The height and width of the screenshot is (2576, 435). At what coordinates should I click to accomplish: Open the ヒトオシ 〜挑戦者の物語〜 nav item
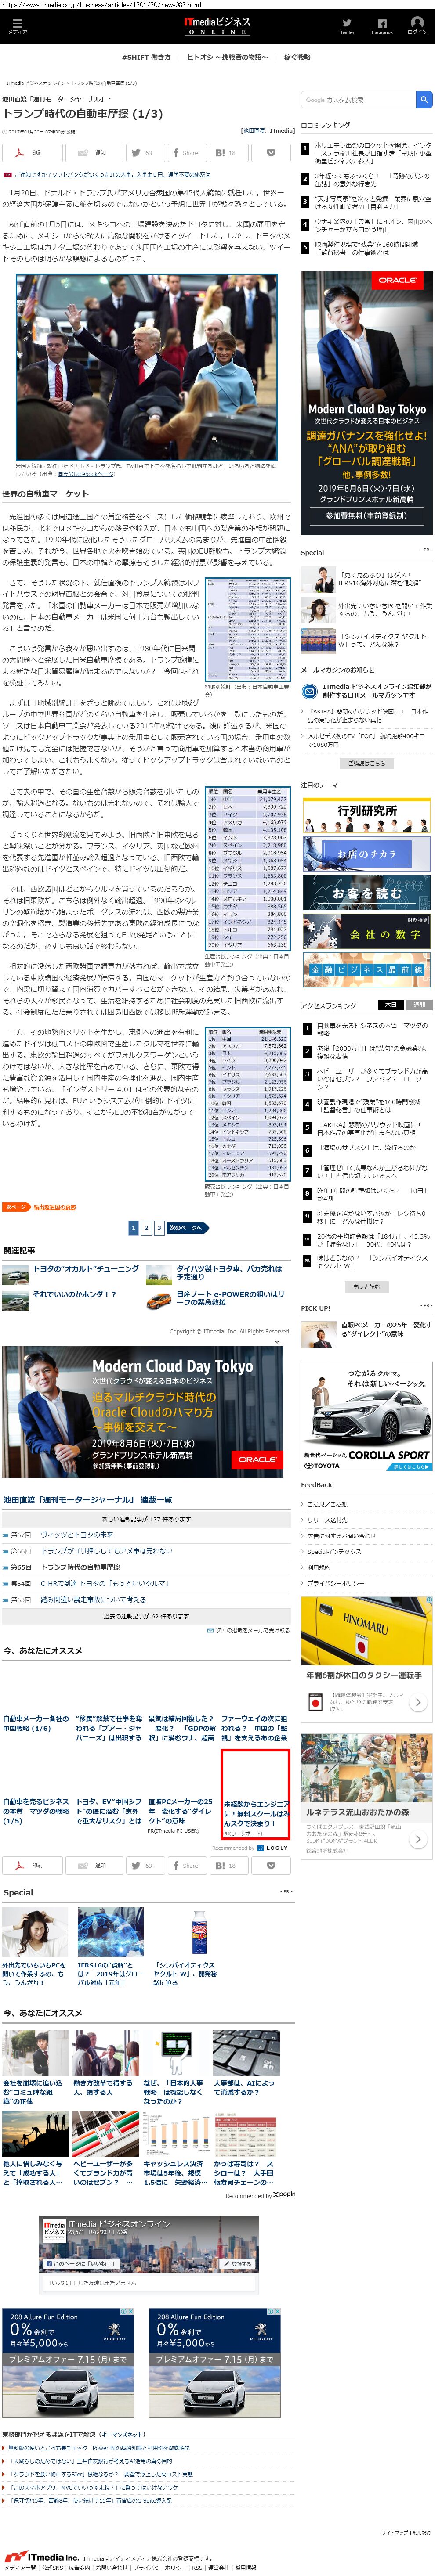click(x=228, y=57)
